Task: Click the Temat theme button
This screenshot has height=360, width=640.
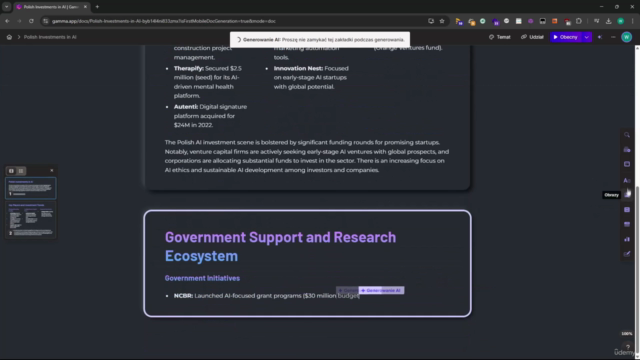Action: coord(500,37)
